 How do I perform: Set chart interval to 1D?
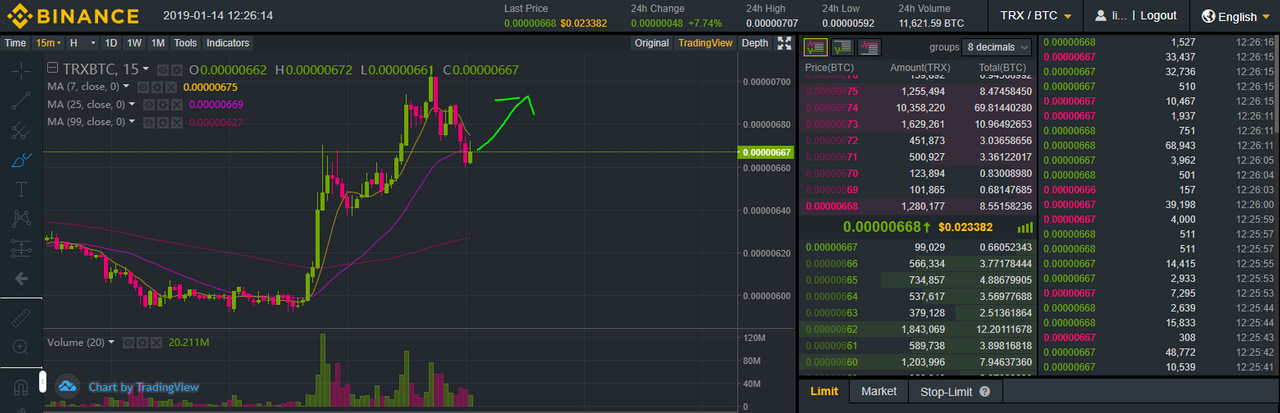[x=111, y=43]
